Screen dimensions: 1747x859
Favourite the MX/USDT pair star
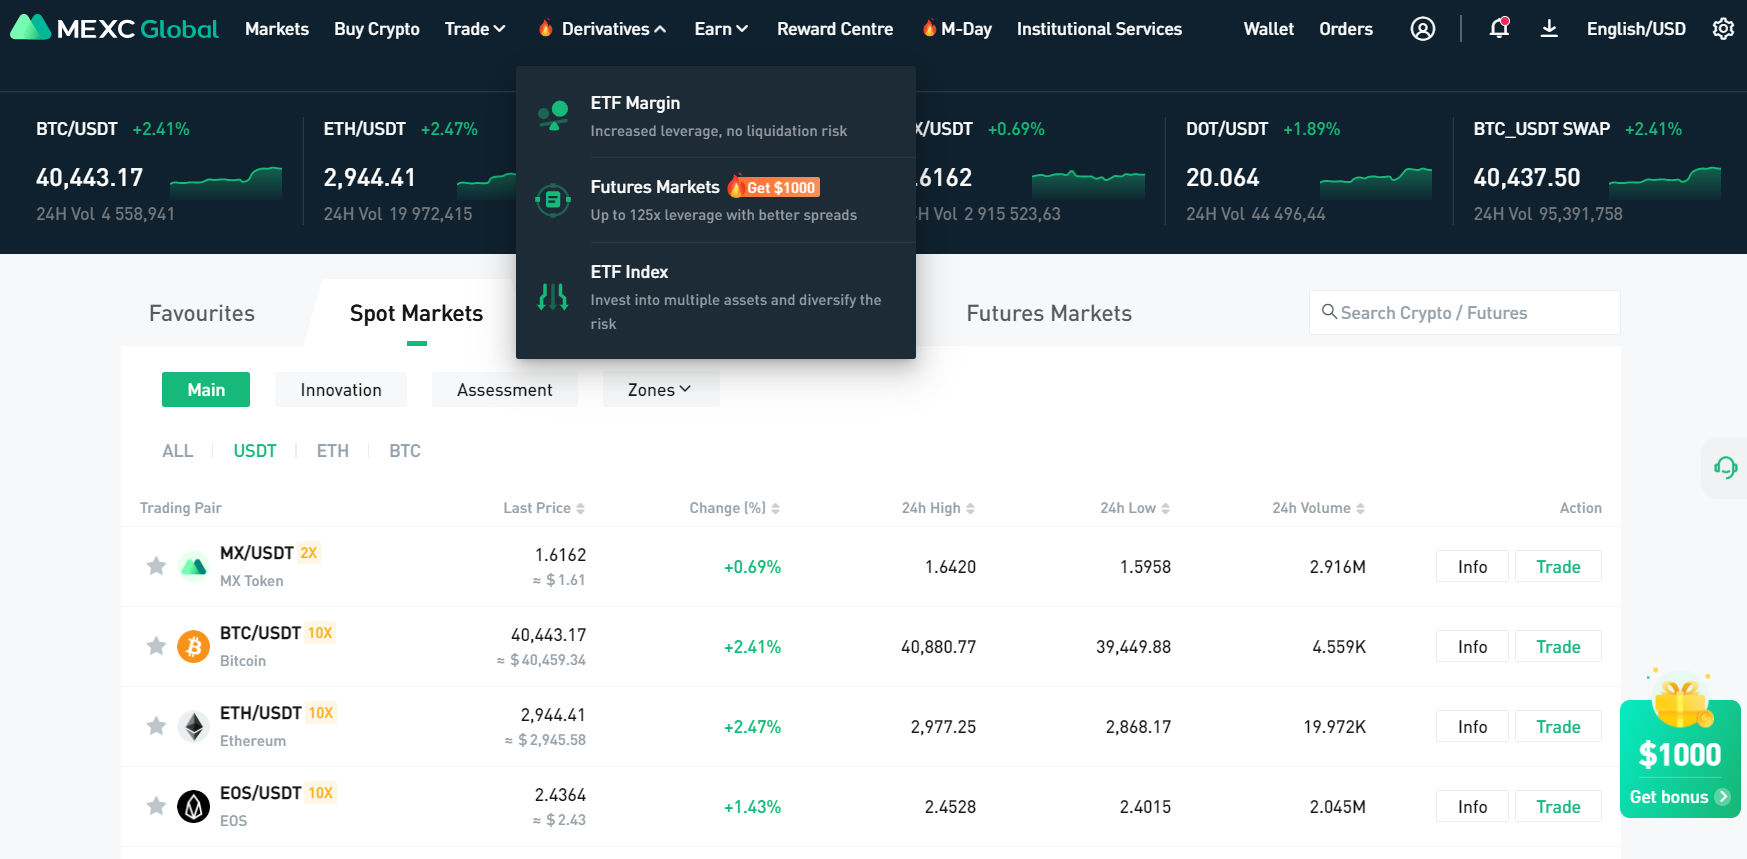click(x=156, y=566)
